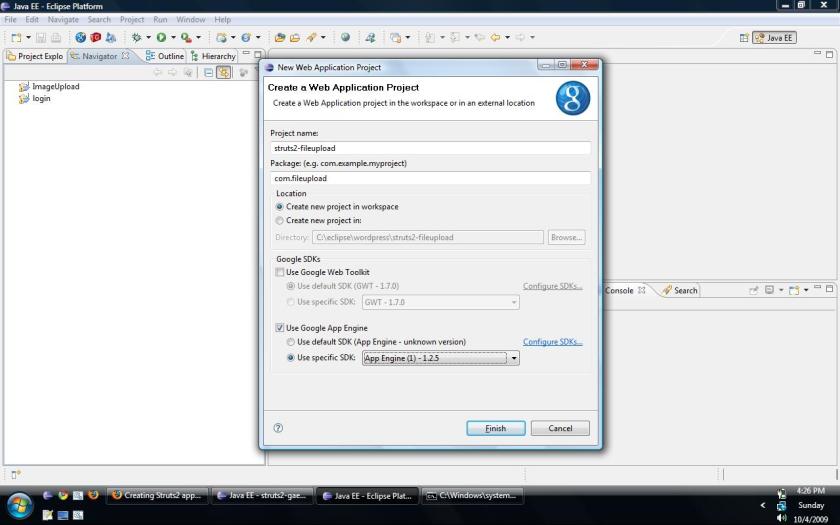Viewport: 840px width, 525px height.
Task: Uncheck Use Google App Engine checkbox
Action: tap(280, 328)
